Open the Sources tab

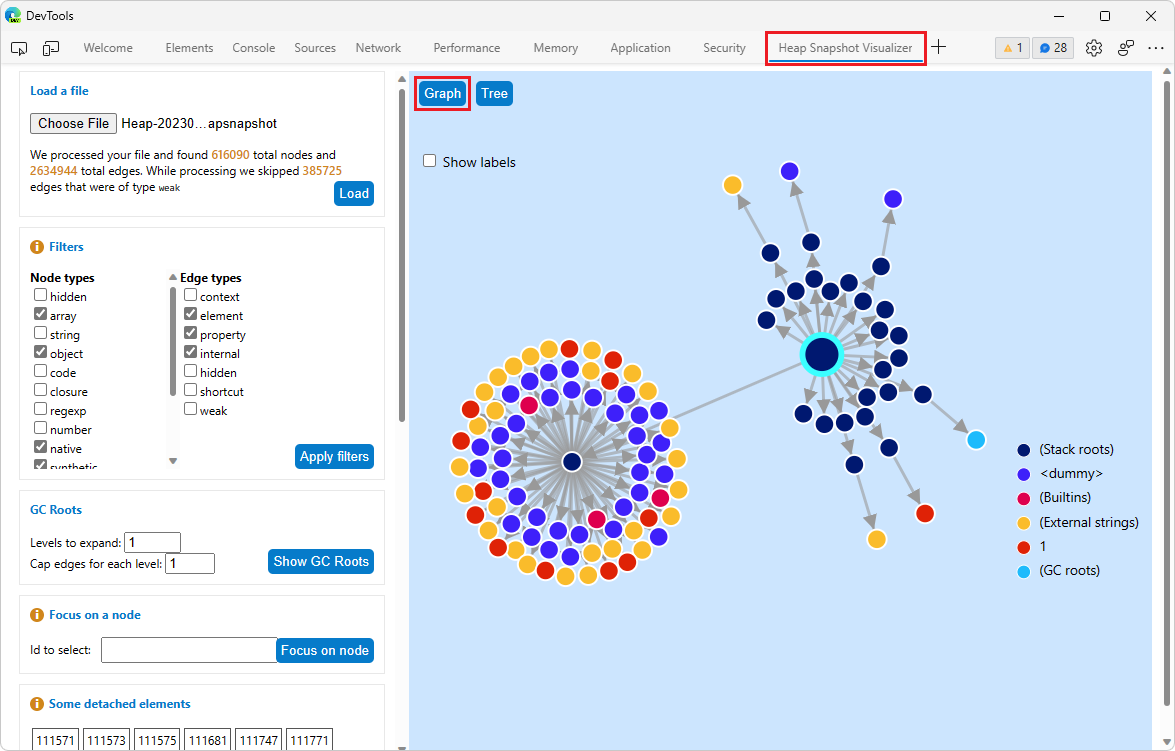point(315,48)
